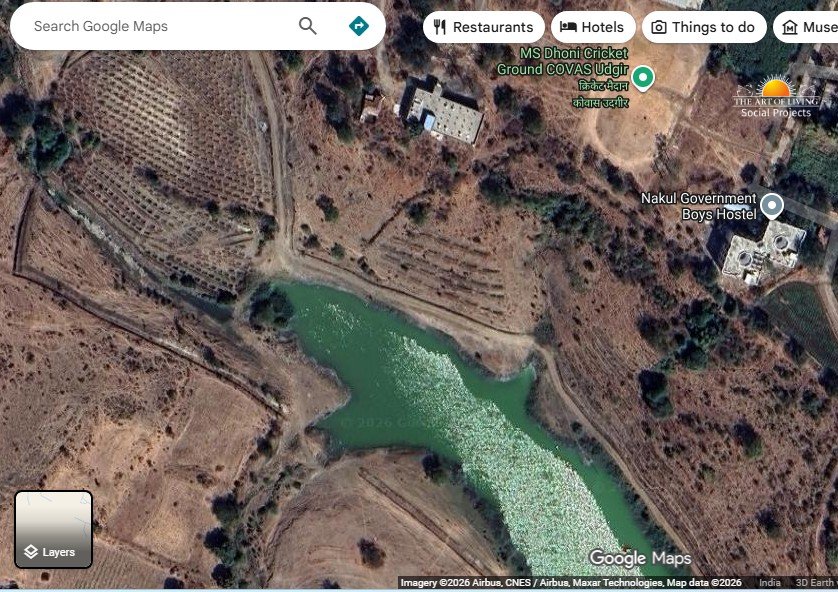Image resolution: width=838 pixels, height=592 pixels.
Task: Click the imagery attribution text in the footer
Action: tap(571, 582)
